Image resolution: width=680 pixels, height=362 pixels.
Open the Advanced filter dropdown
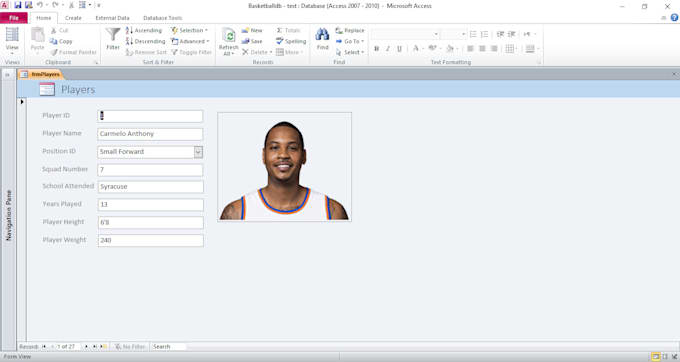[190, 41]
